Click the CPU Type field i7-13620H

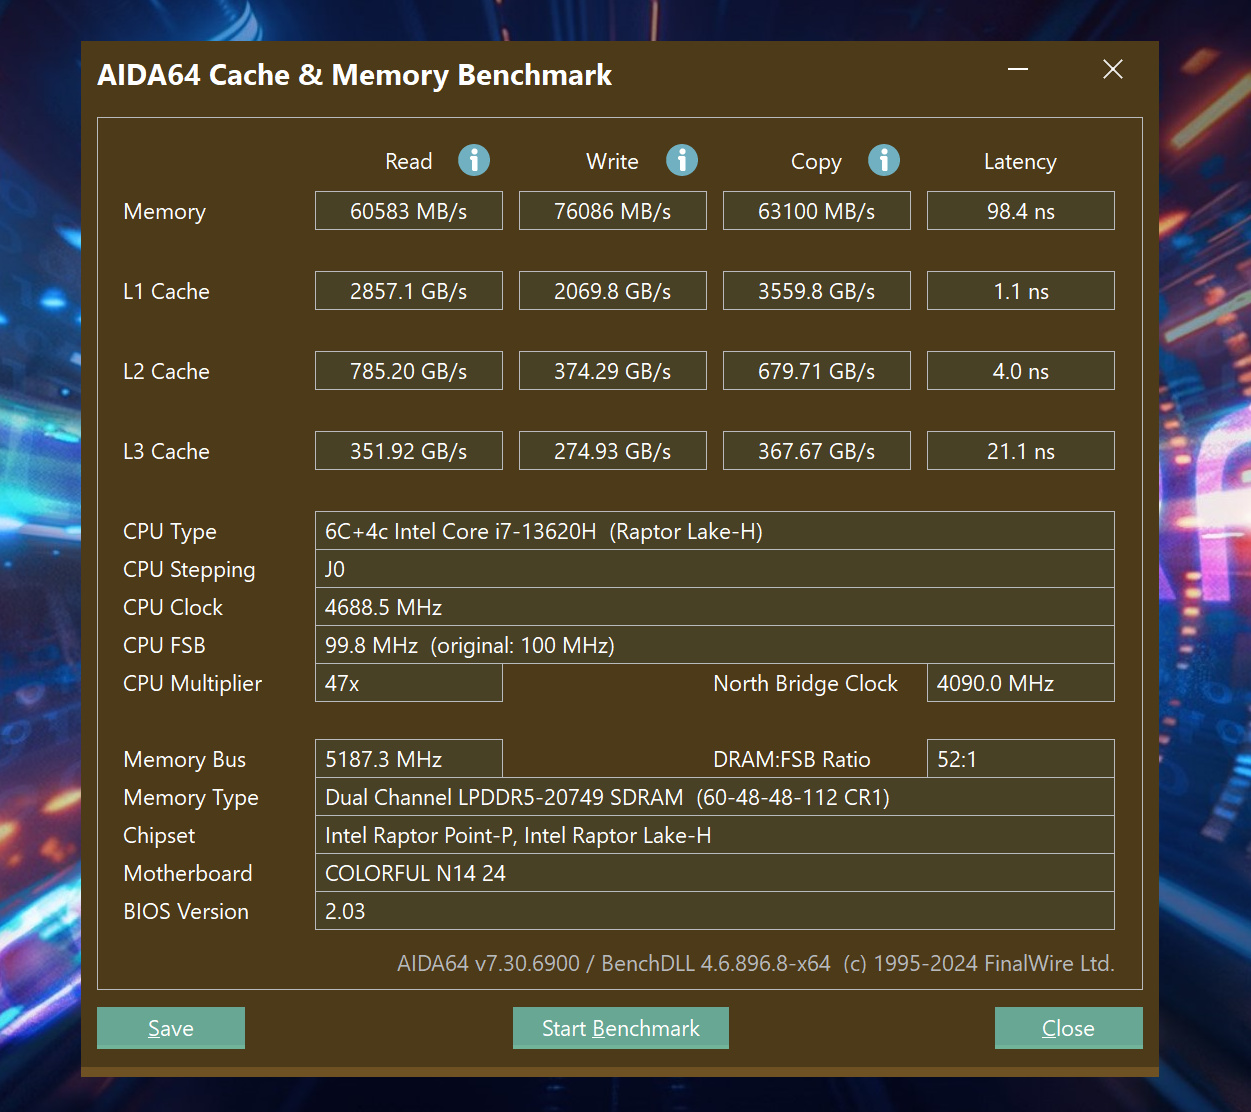point(715,531)
